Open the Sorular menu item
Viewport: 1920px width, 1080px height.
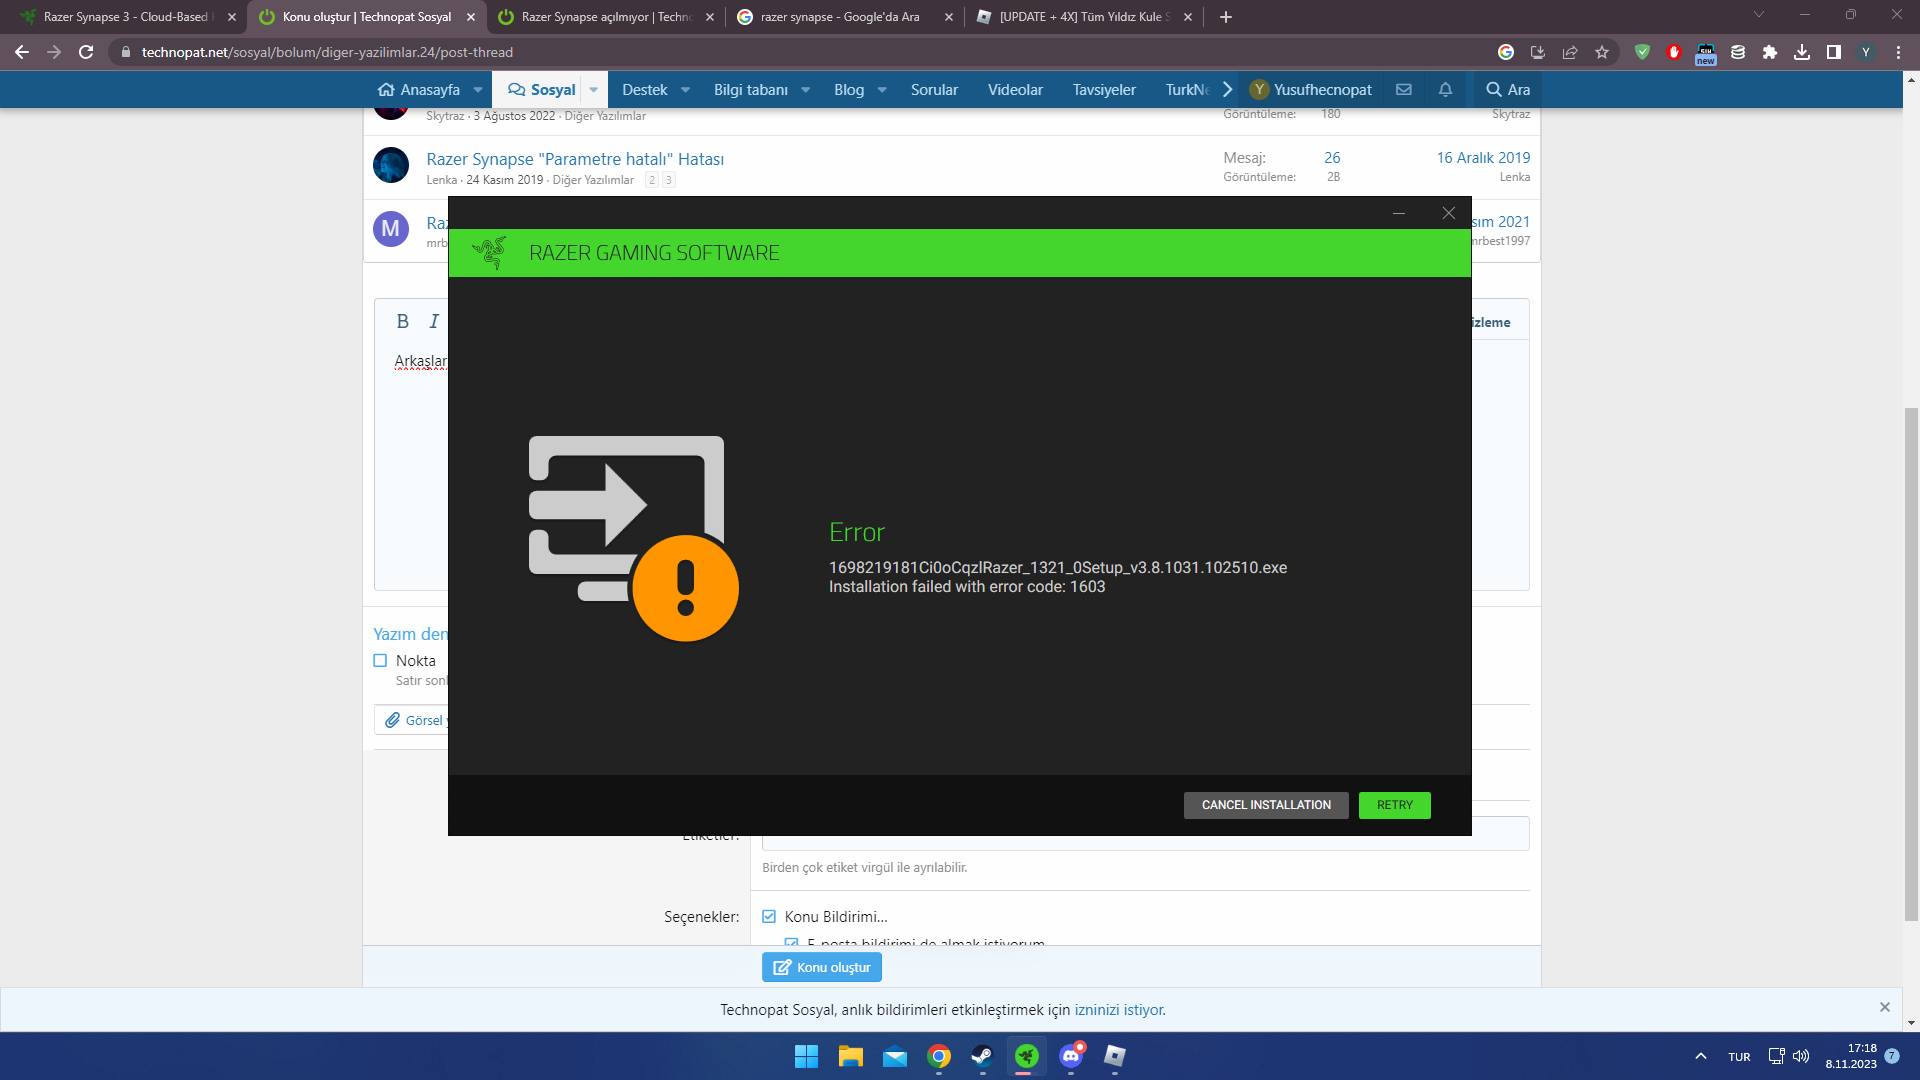[x=934, y=90]
